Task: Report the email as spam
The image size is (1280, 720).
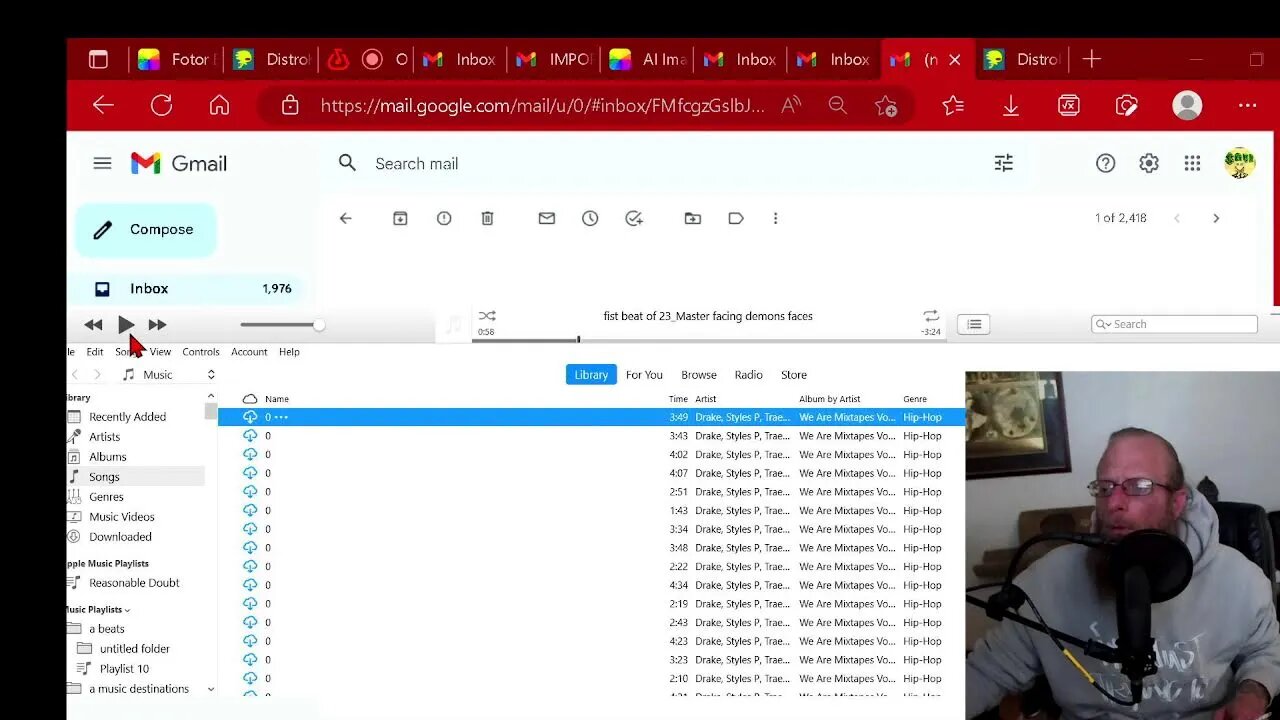Action: tap(444, 218)
